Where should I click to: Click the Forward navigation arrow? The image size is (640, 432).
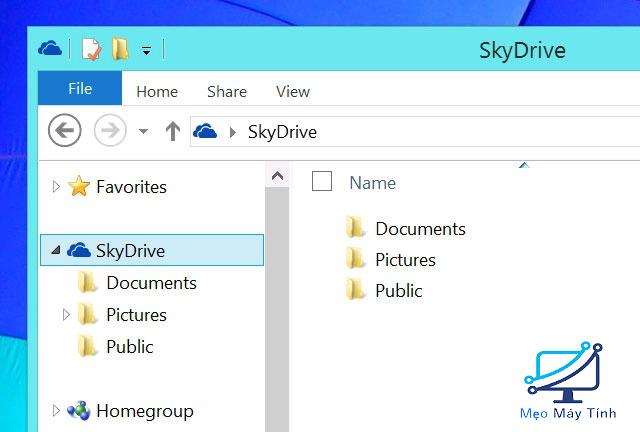click(x=110, y=131)
